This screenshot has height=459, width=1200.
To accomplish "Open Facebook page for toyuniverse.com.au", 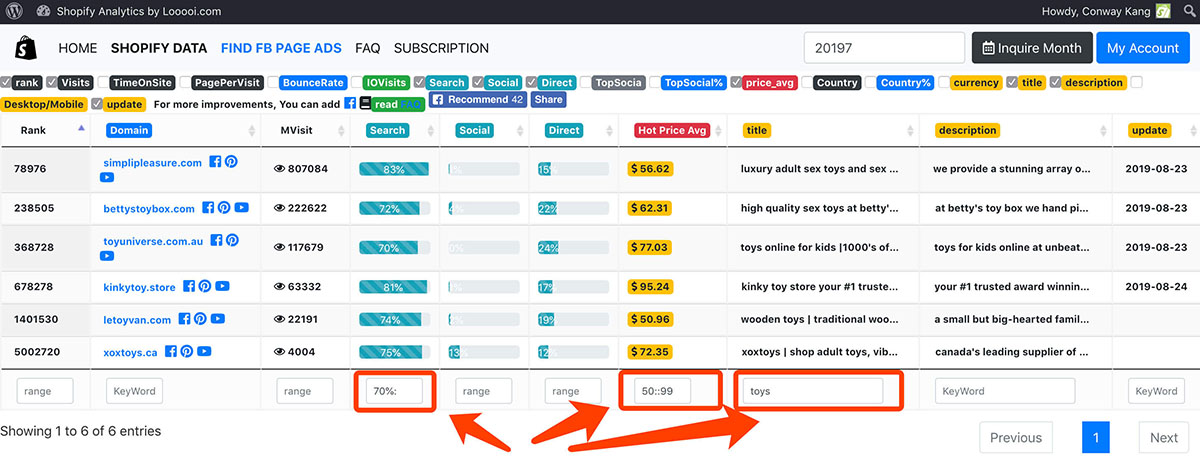I will (x=215, y=241).
